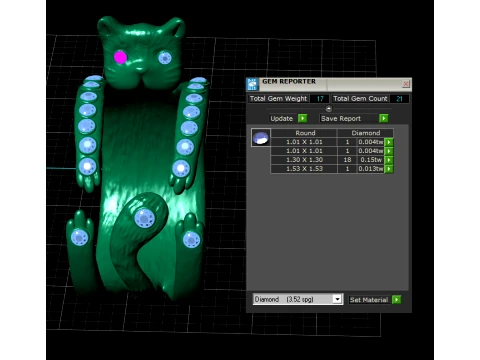The width and height of the screenshot is (480, 360).
Task: Click the Set Material button label
Action: click(x=369, y=300)
